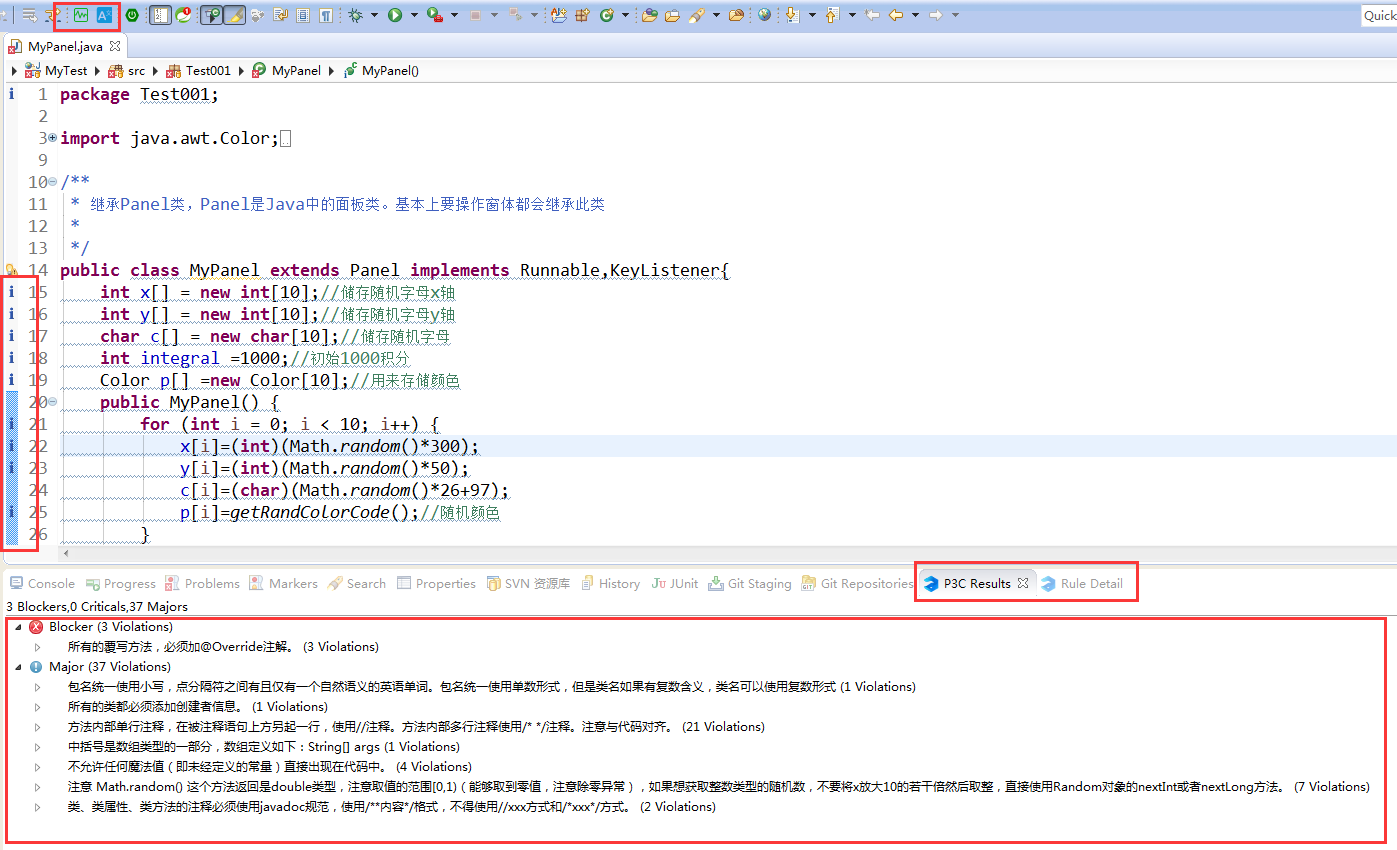The height and width of the screenshot is (850, 1397).
Task: Open the Console tab
Action: coord(42,584)
